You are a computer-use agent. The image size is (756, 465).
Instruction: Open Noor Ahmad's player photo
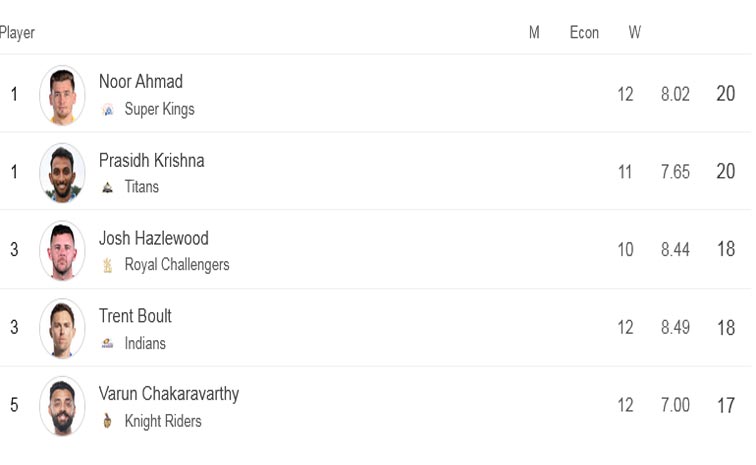[x=62, y=95]
